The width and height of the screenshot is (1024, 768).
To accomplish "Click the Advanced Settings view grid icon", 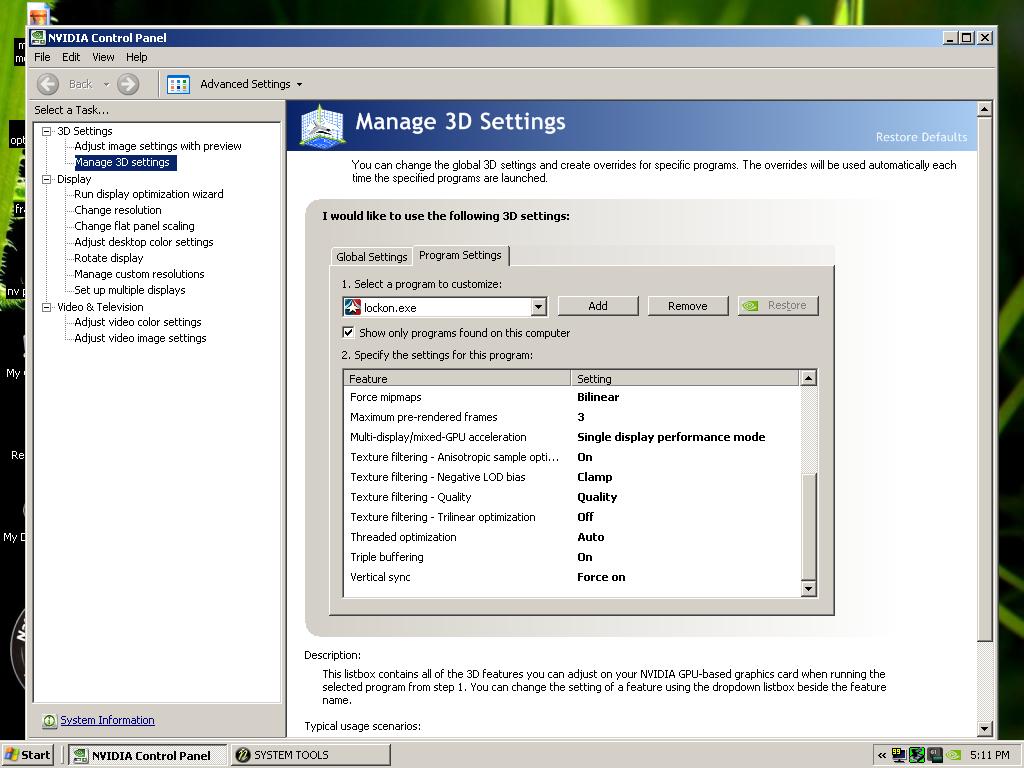I will [x=178, y=84].
